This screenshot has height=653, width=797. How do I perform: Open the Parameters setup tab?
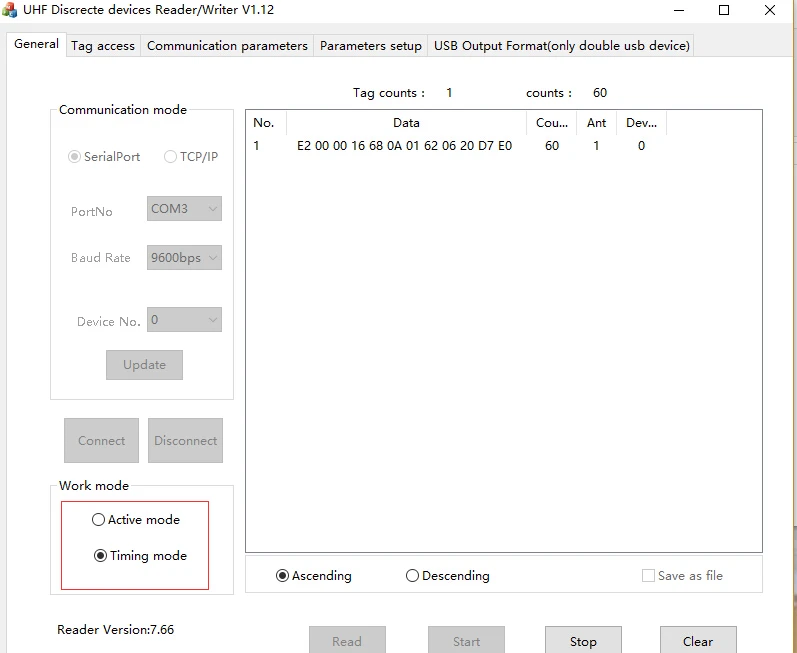point(371,46)
